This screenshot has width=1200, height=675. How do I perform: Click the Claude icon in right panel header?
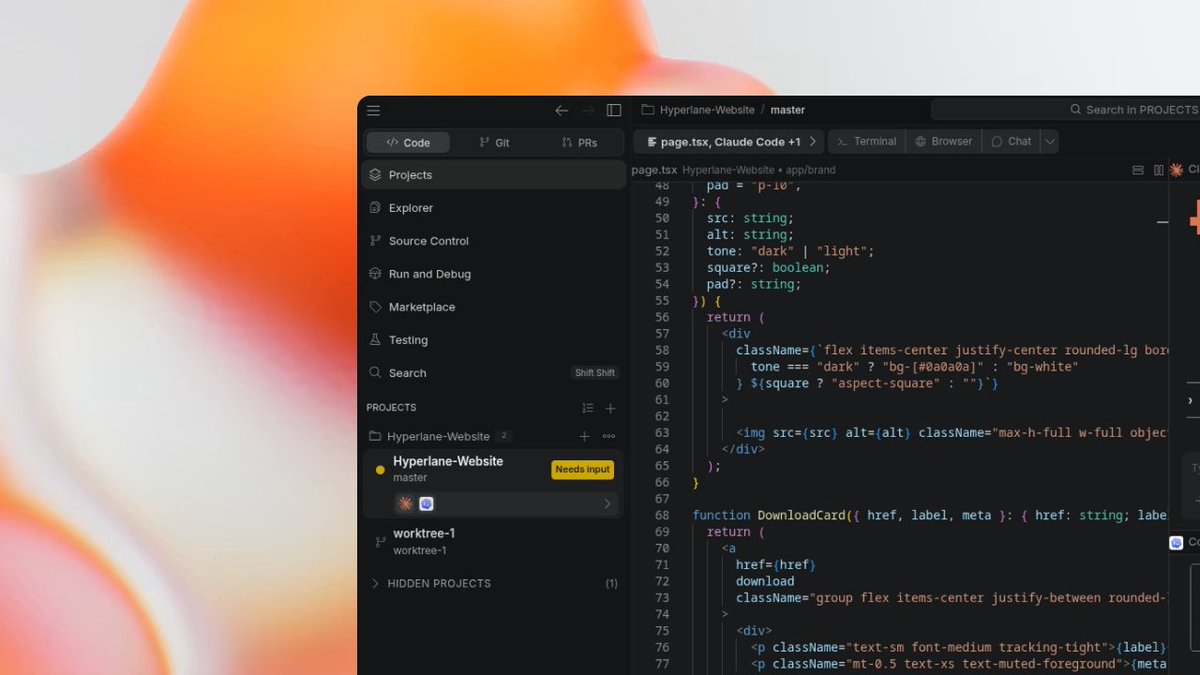1177,170
